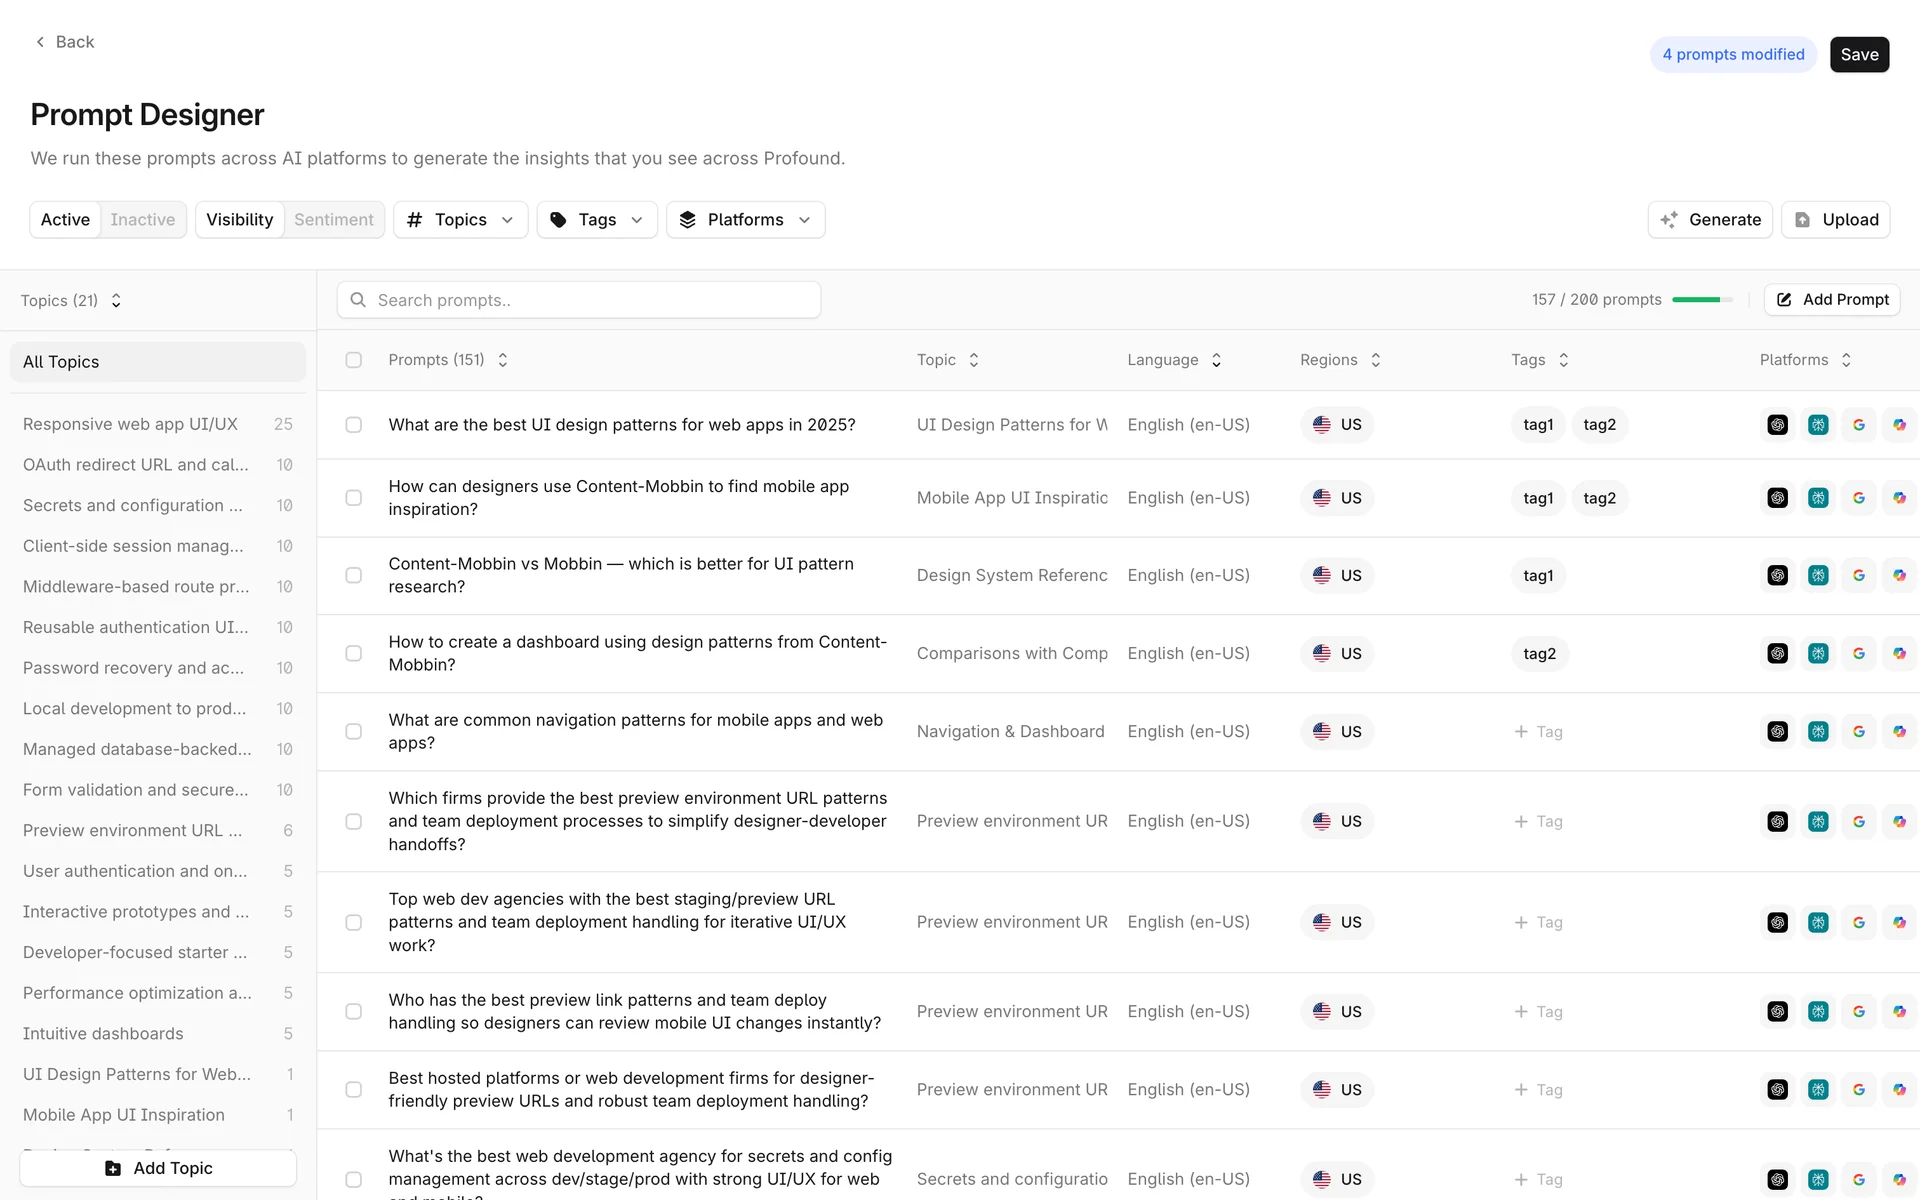The image size is (1920, 1200).
Task: Tick checkbox for Content-Mobbin vs Mobbin prompt
Action: (353, 576)
